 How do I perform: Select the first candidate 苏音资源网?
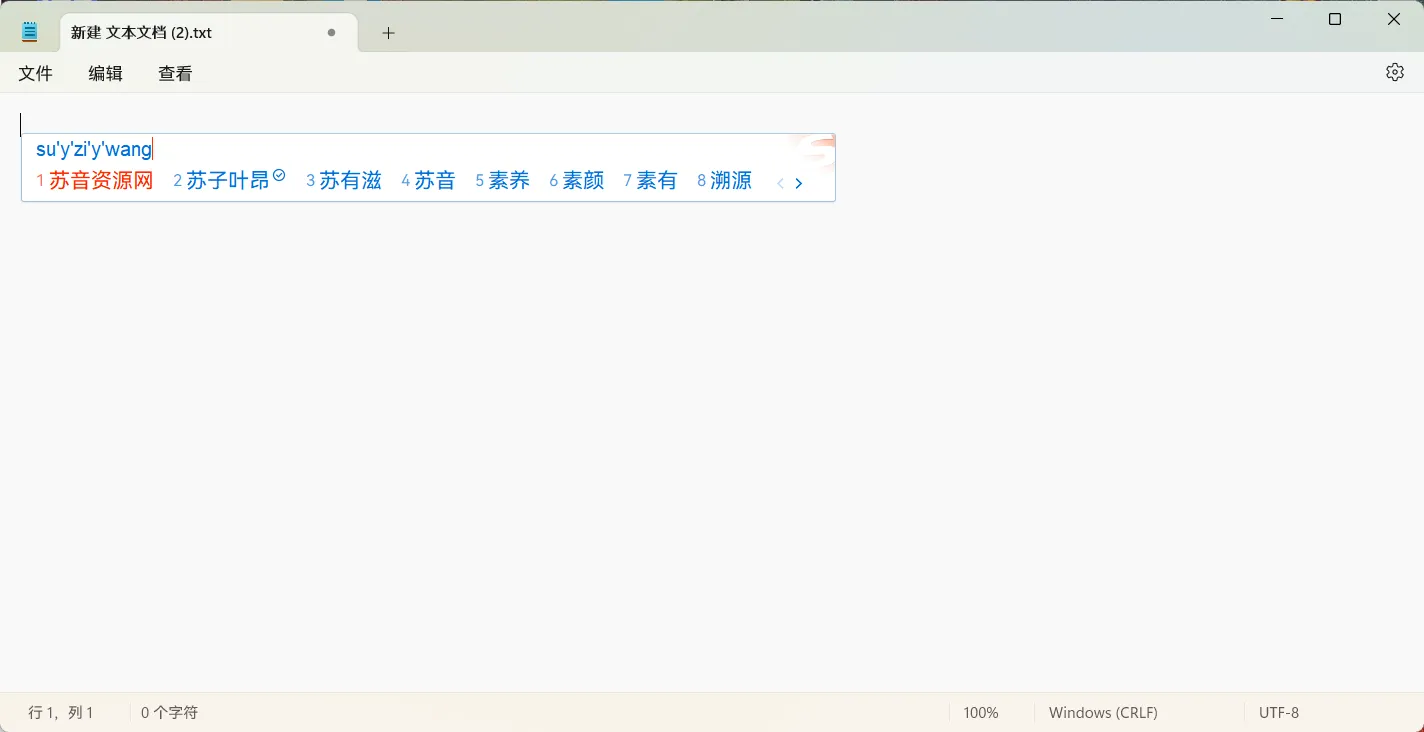101,180
